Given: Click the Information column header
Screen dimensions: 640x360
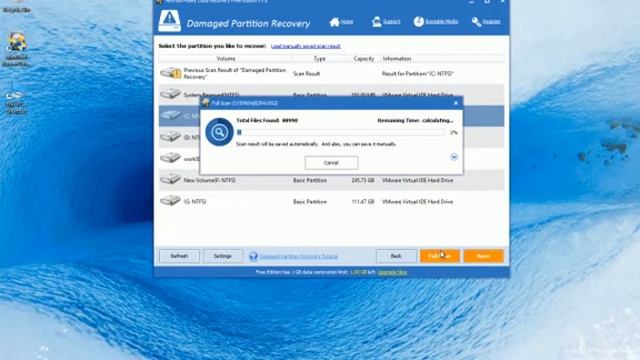Looking at the screenshot, I should click(442, 59).
